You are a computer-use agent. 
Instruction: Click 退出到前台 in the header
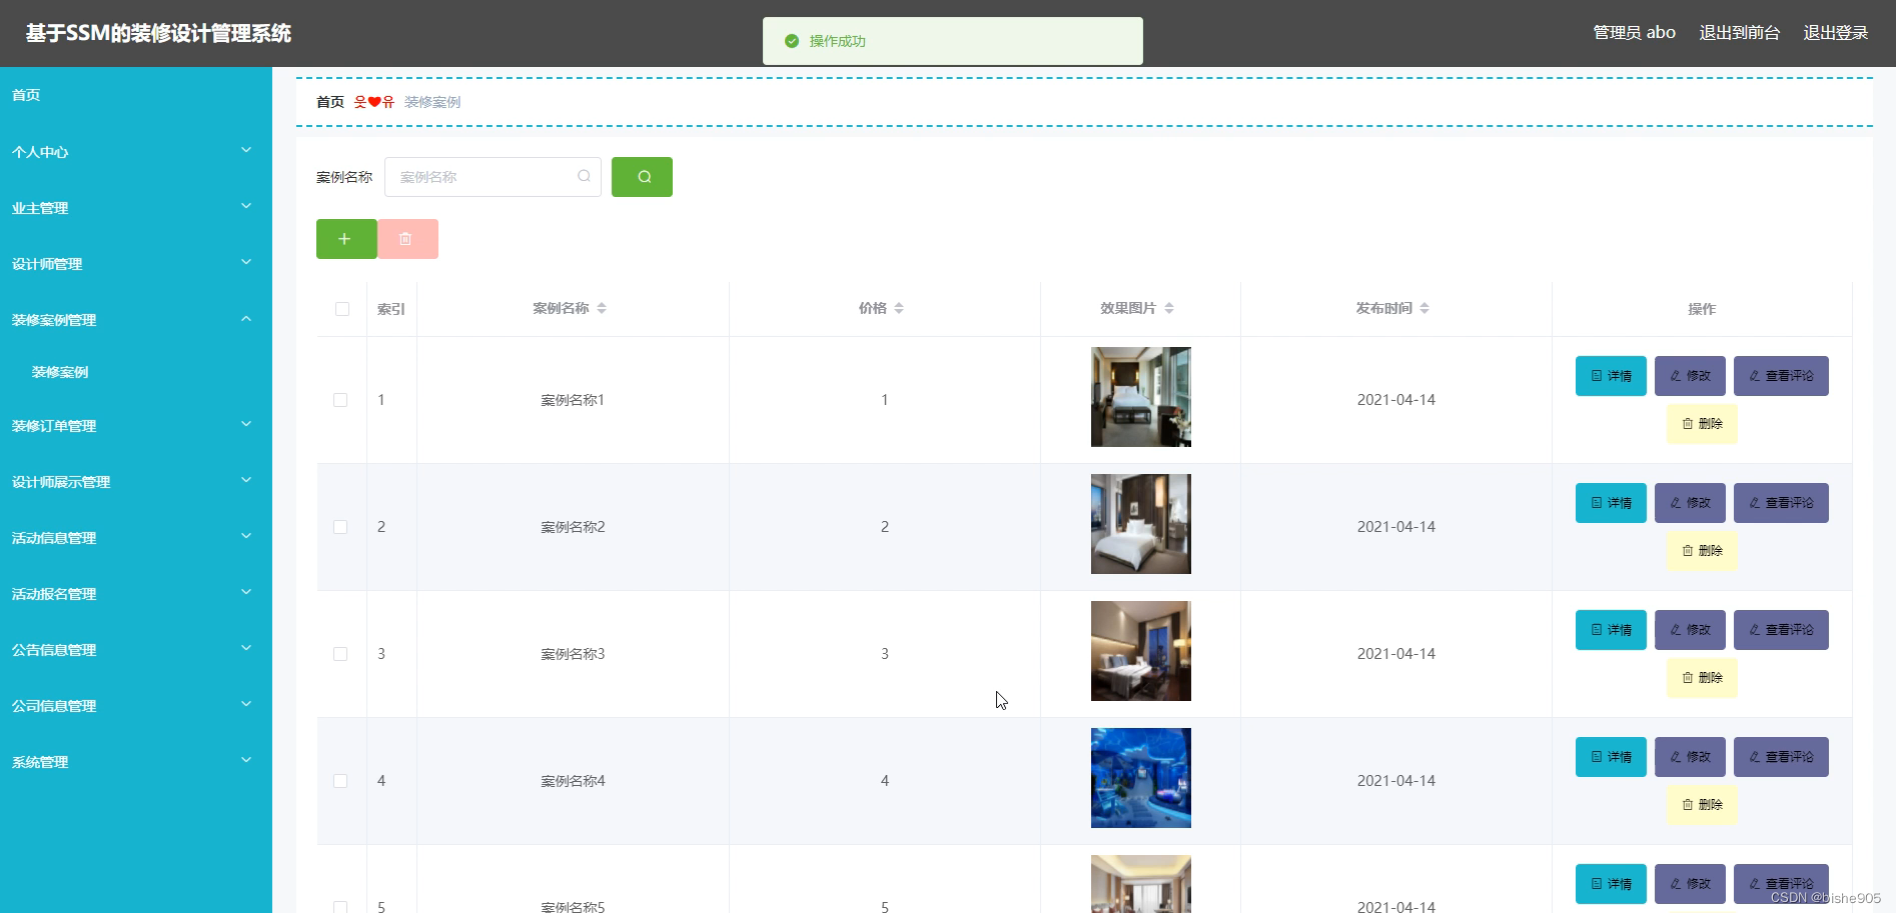(1739, 33)
